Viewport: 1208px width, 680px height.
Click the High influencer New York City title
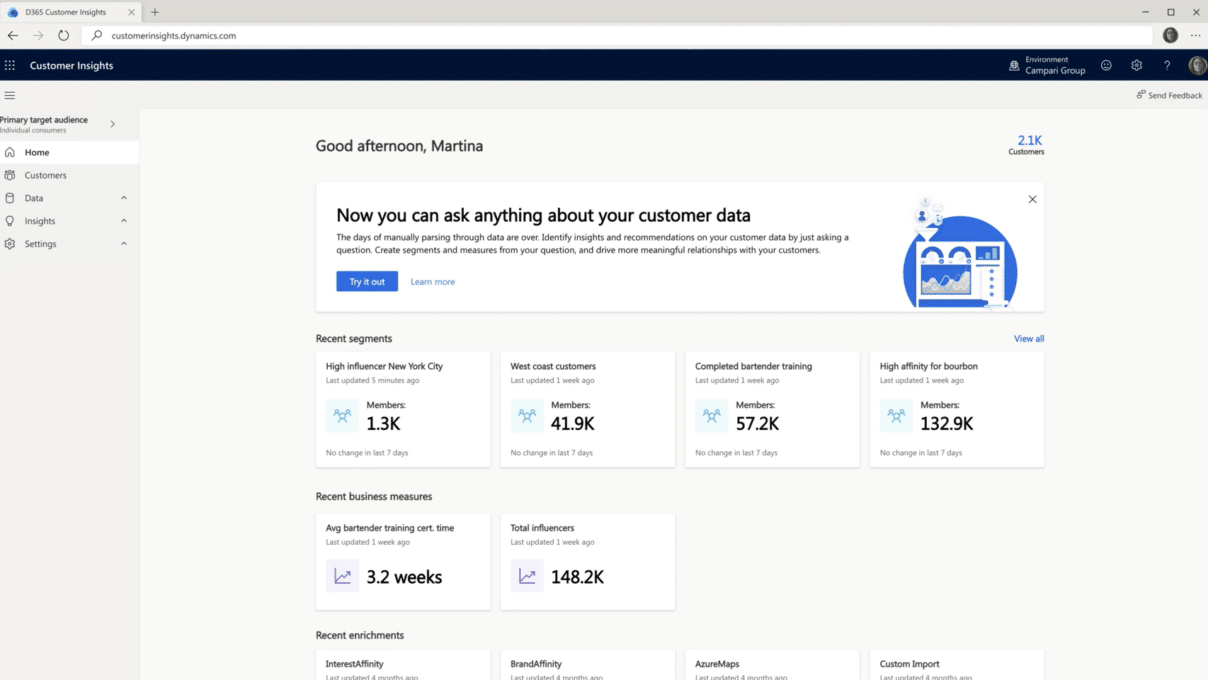[x=384, y=367]
